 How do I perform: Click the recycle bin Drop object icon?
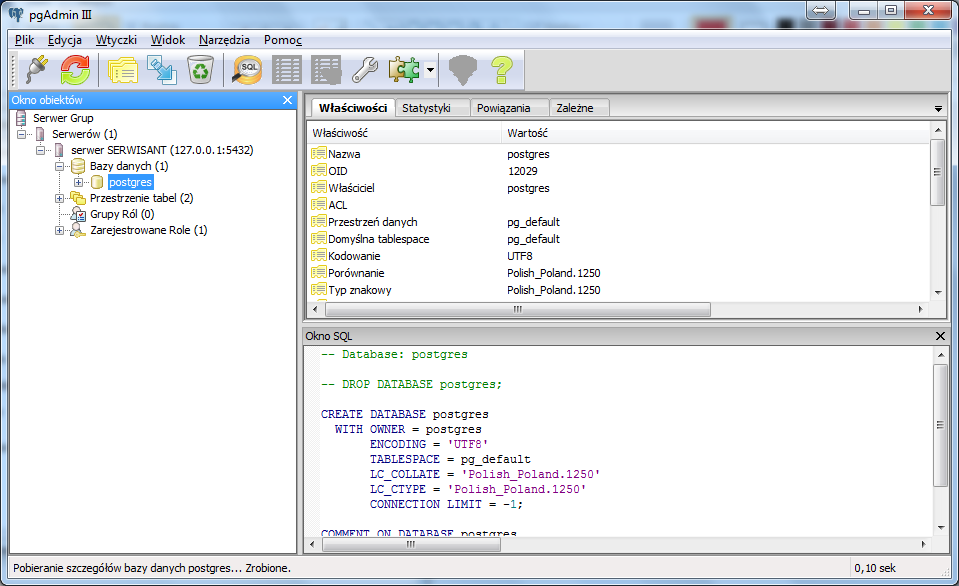click(x=200, y=70)
